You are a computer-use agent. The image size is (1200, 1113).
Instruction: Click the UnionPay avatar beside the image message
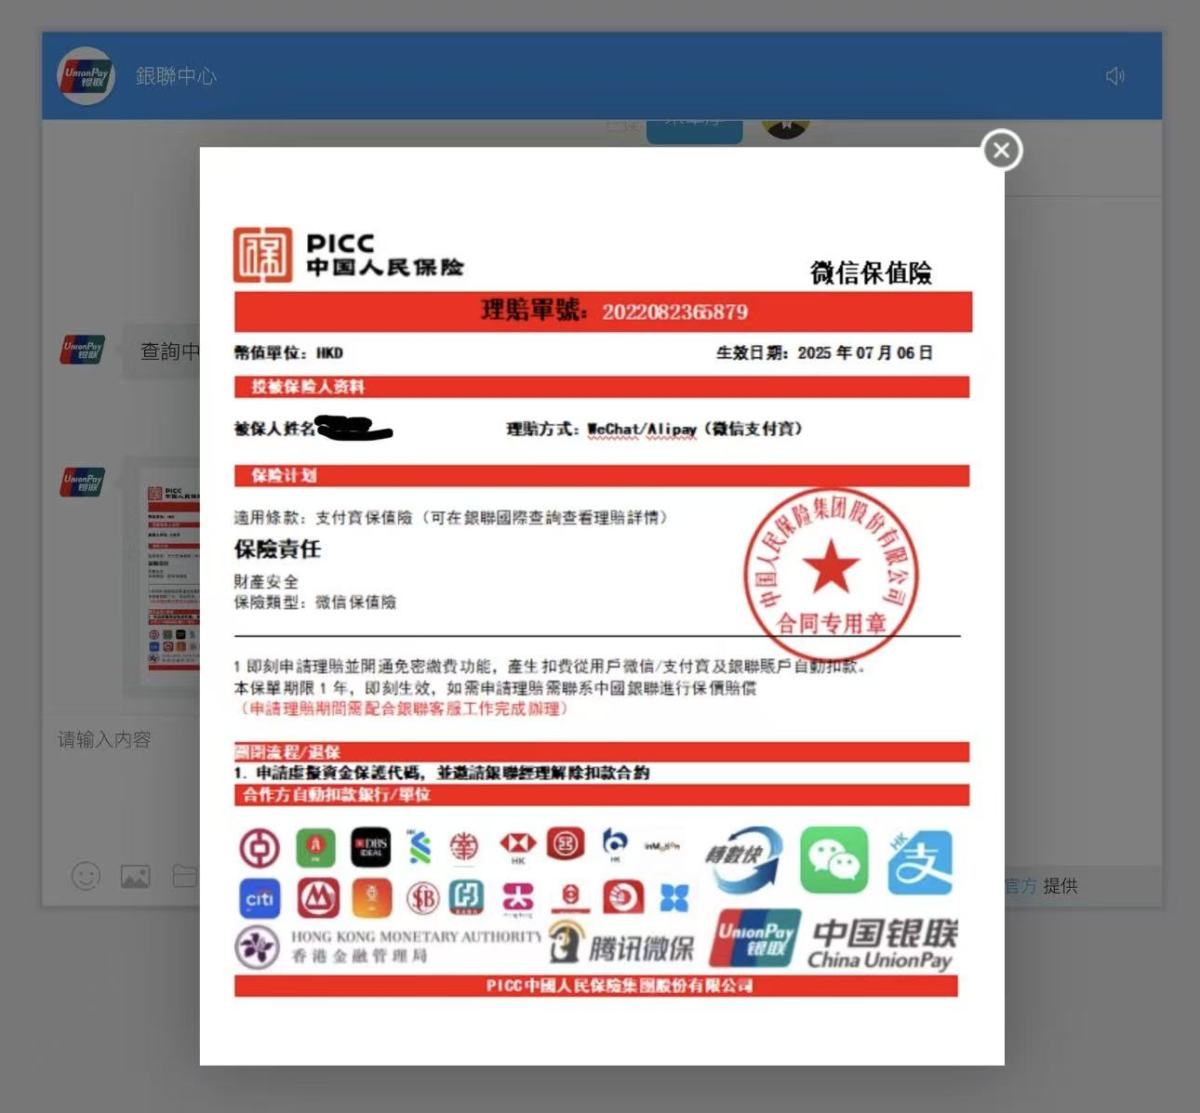pos(83,481)
